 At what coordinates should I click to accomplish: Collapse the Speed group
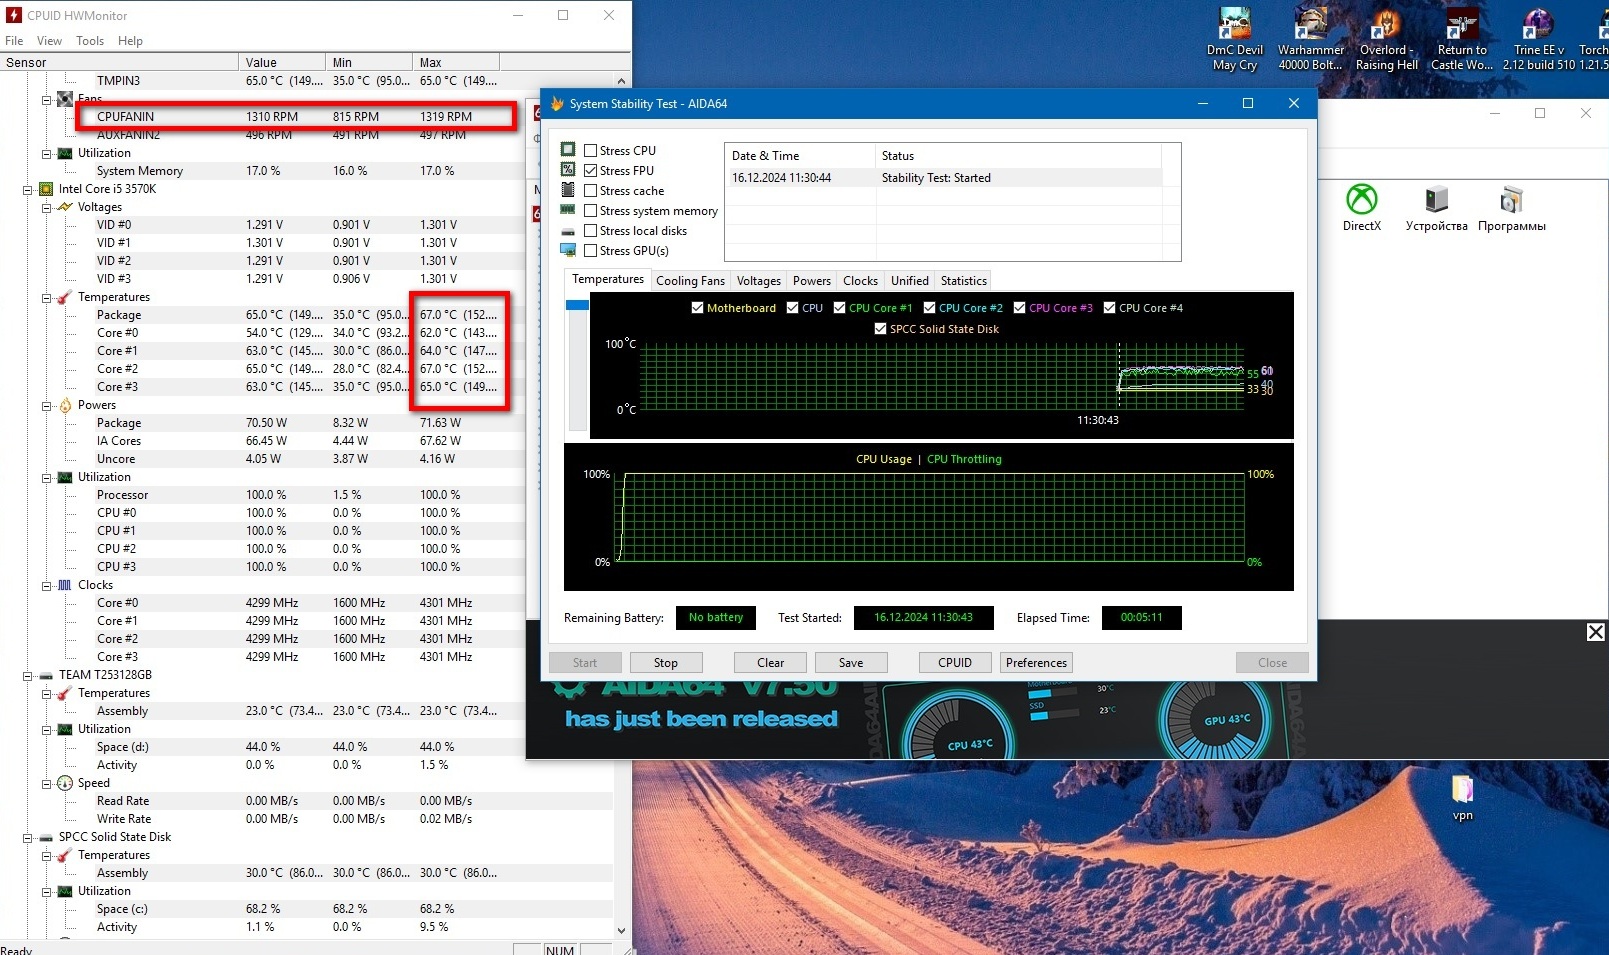[46, 783]
